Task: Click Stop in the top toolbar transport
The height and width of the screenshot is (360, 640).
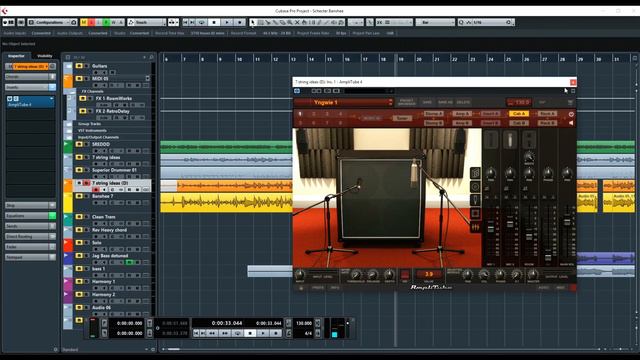Action: tap(214, 22)
